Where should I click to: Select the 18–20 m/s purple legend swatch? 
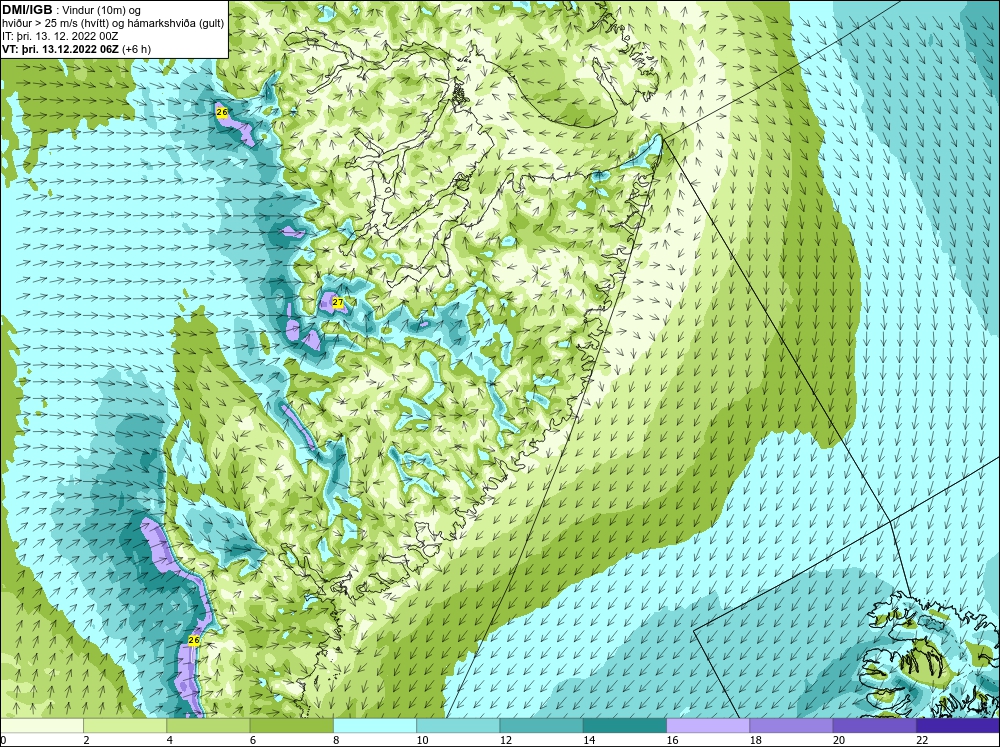coord(791,725)
